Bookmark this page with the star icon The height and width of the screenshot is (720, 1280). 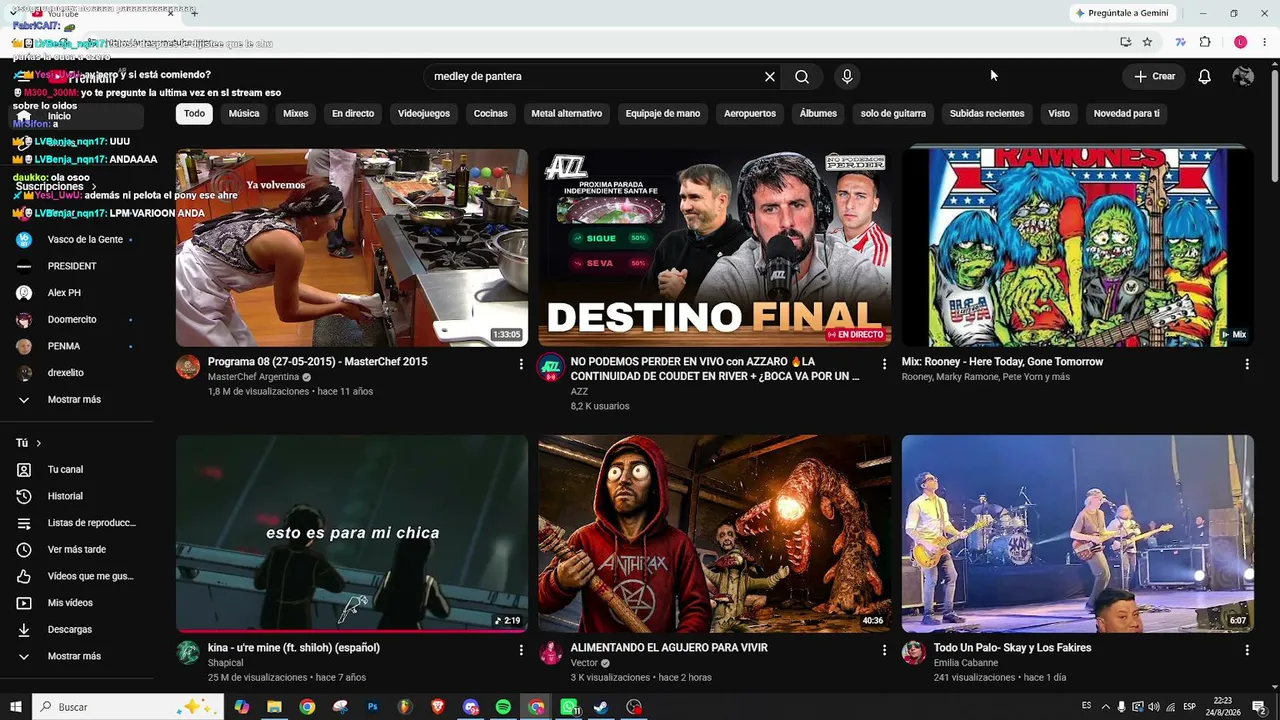pyautogui.click(x=1147, y=42)
